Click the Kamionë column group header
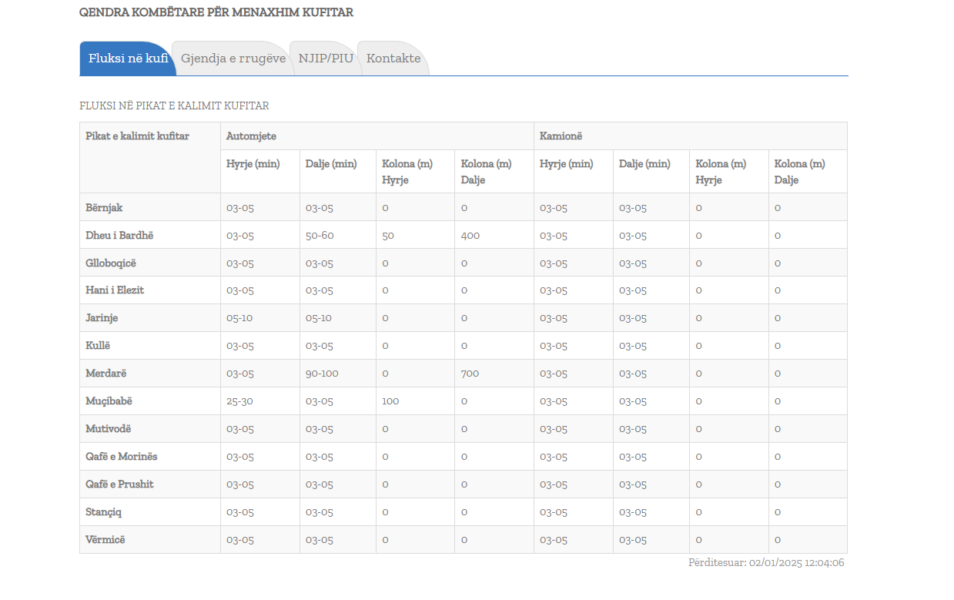This screenshot has height=600, width=954. pyautogui.click(x=560, y=136)
